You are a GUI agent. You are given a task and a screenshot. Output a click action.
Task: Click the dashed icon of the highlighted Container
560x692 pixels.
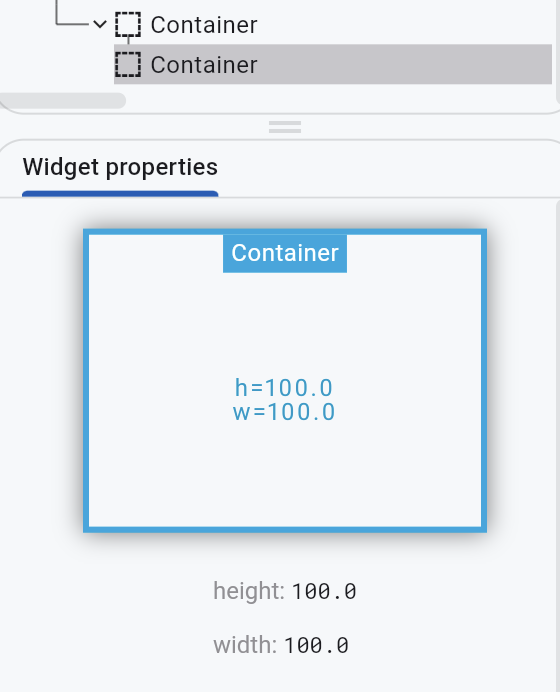[x=128, y=64]
